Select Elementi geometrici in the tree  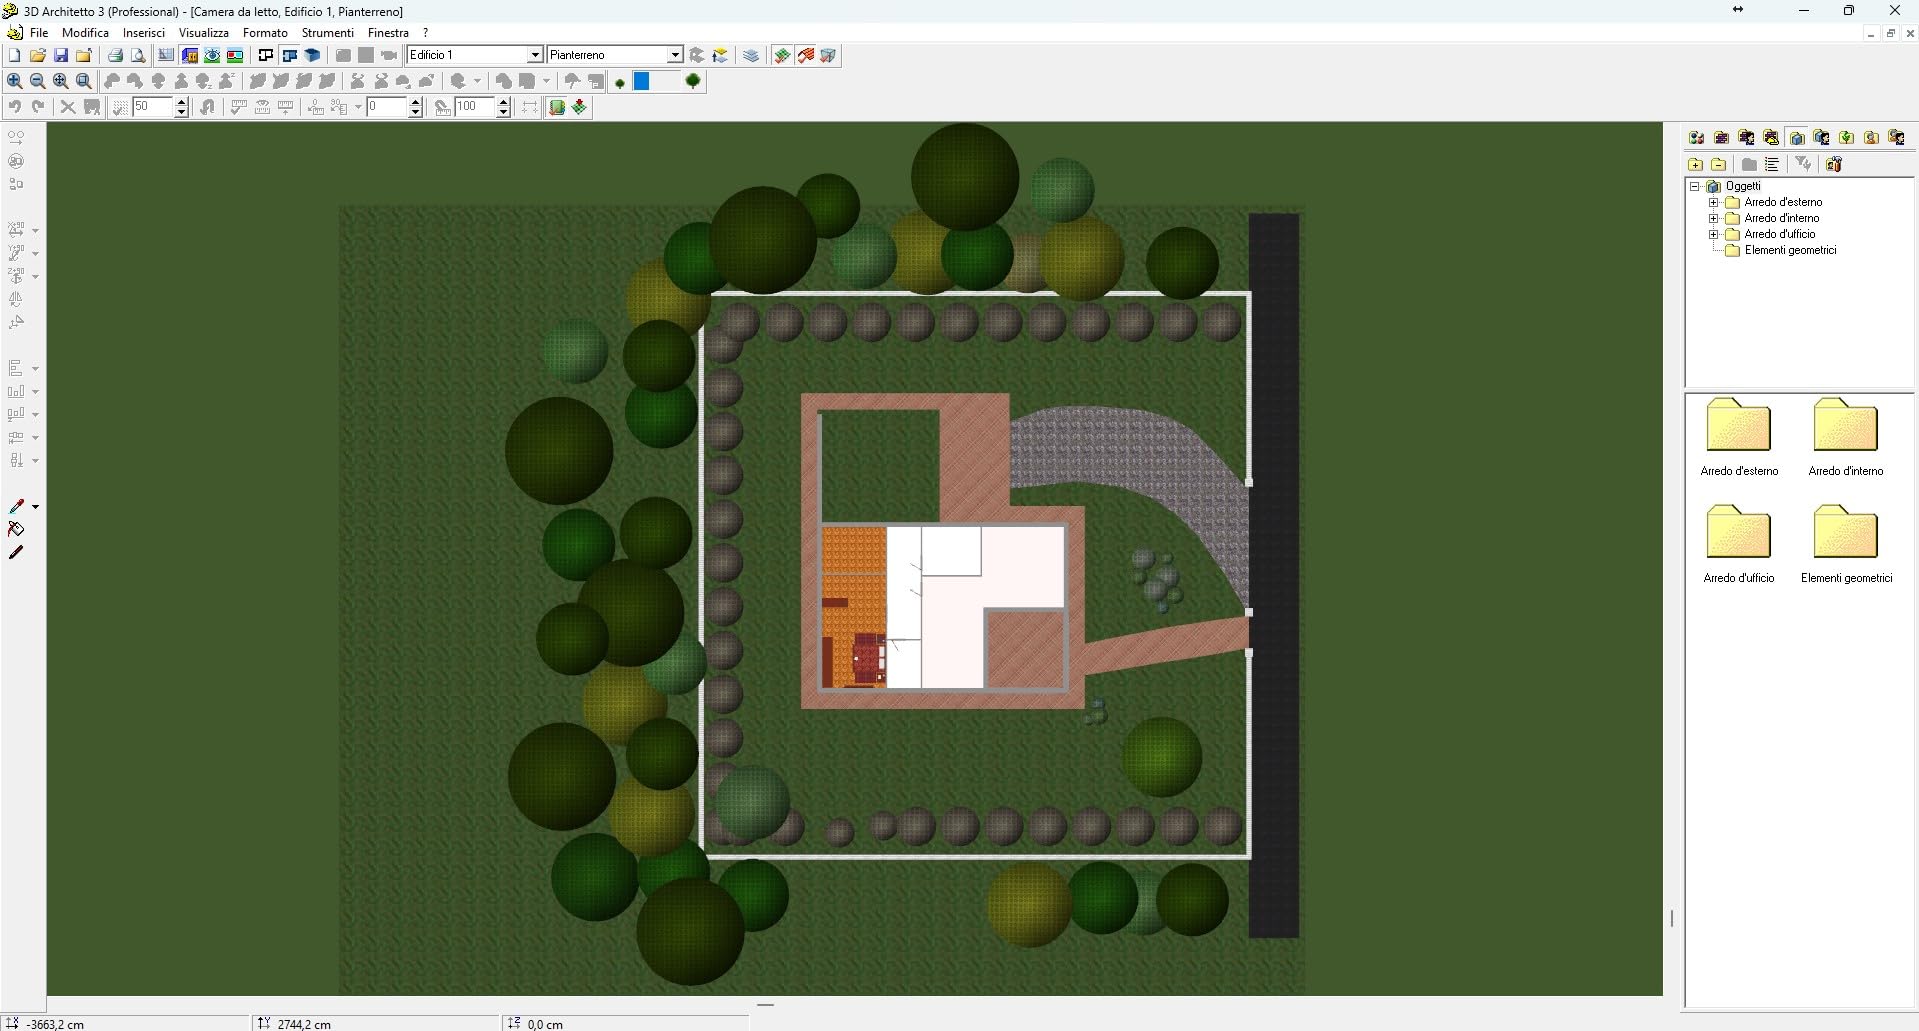pos(1790,250)
